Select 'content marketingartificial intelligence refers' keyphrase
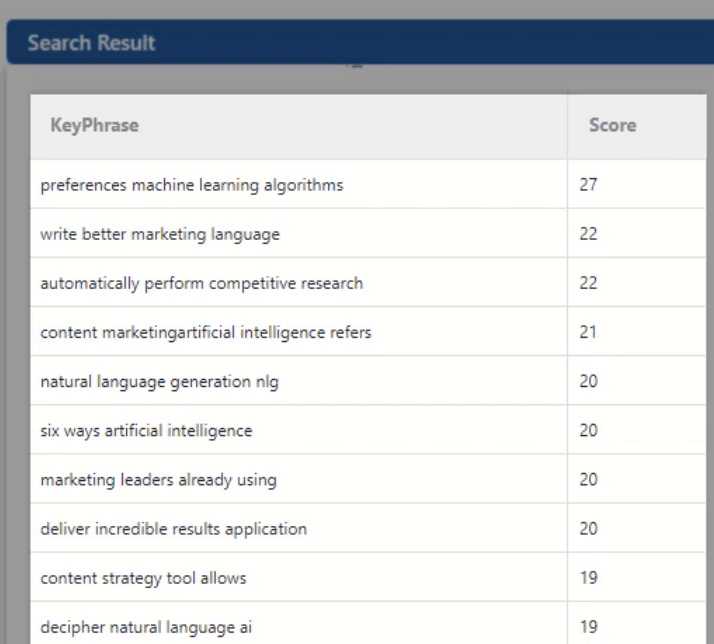Screen dimensions: 714x644 [x=206, y=332]
